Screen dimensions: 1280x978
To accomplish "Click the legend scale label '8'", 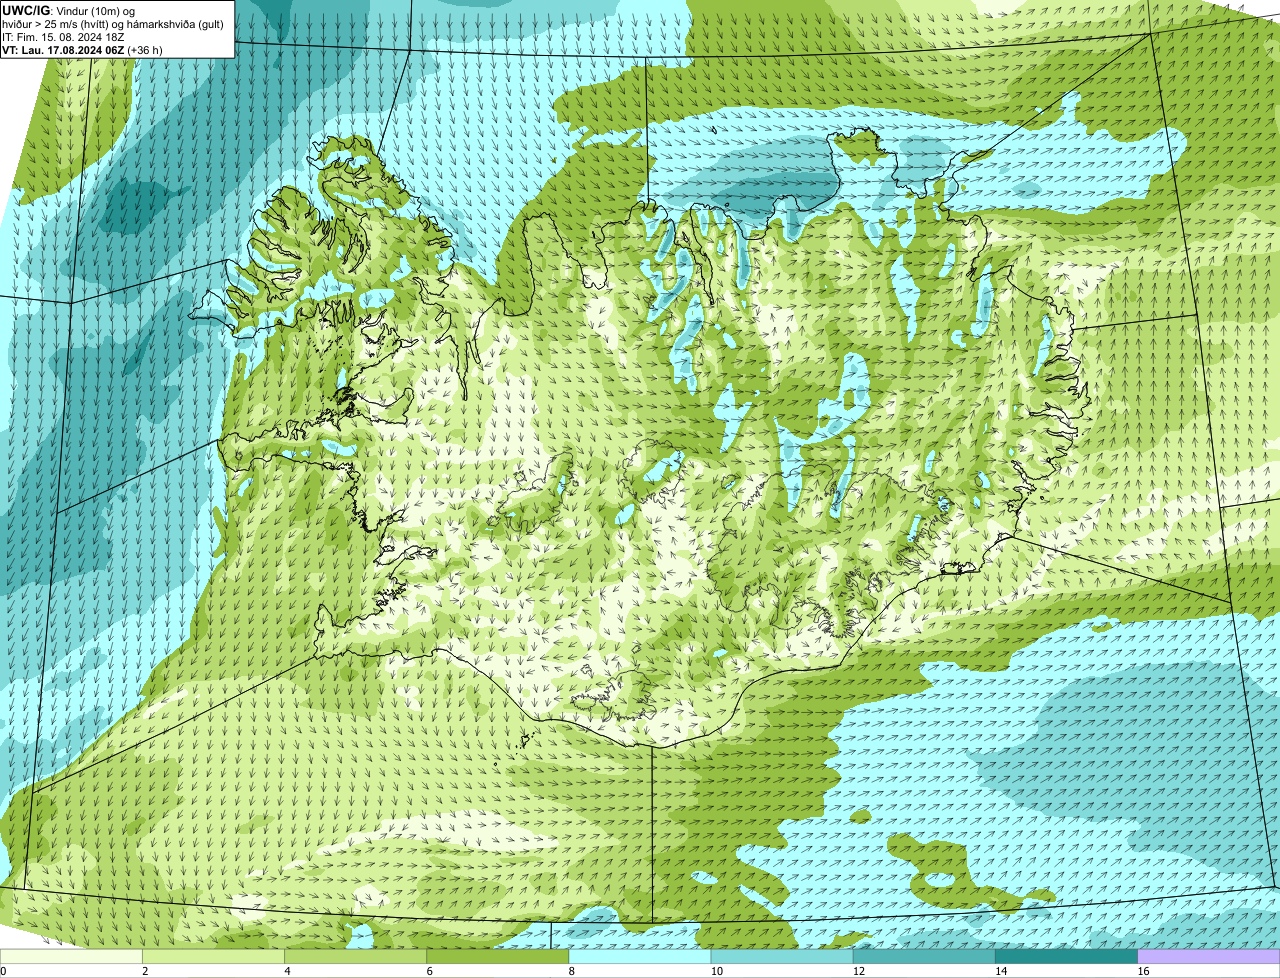I will pos(571,971).
